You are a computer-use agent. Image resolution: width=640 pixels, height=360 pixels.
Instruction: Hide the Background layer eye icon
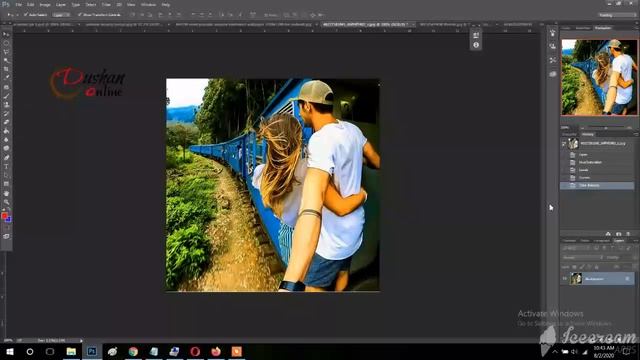[x=565, y=279]
